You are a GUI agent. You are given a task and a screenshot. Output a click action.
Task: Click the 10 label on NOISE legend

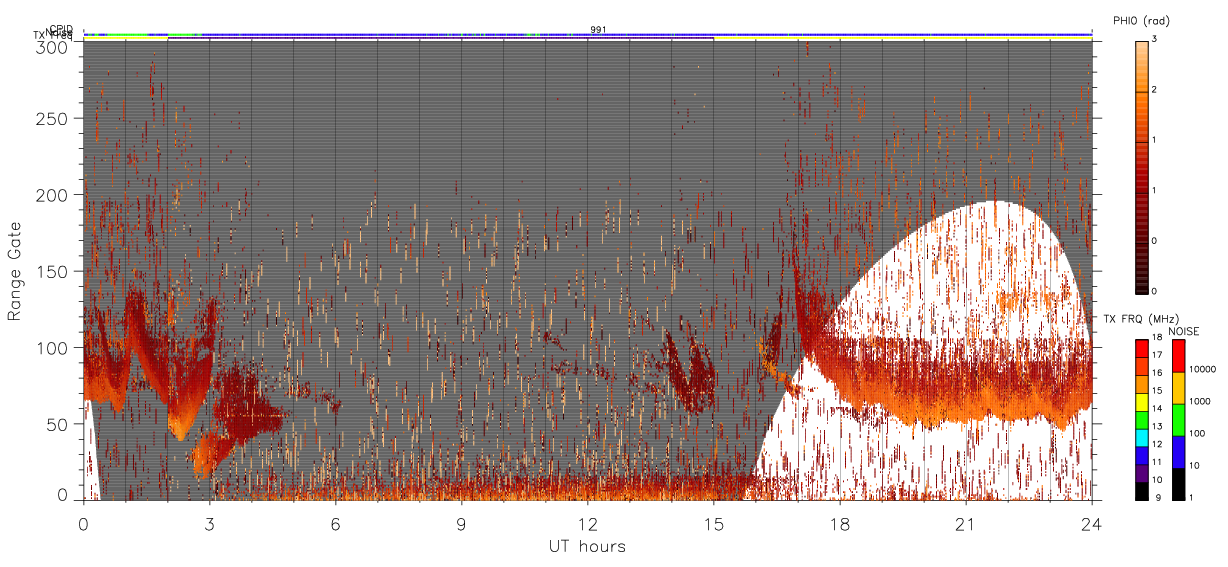click(x=1194, y=465)
